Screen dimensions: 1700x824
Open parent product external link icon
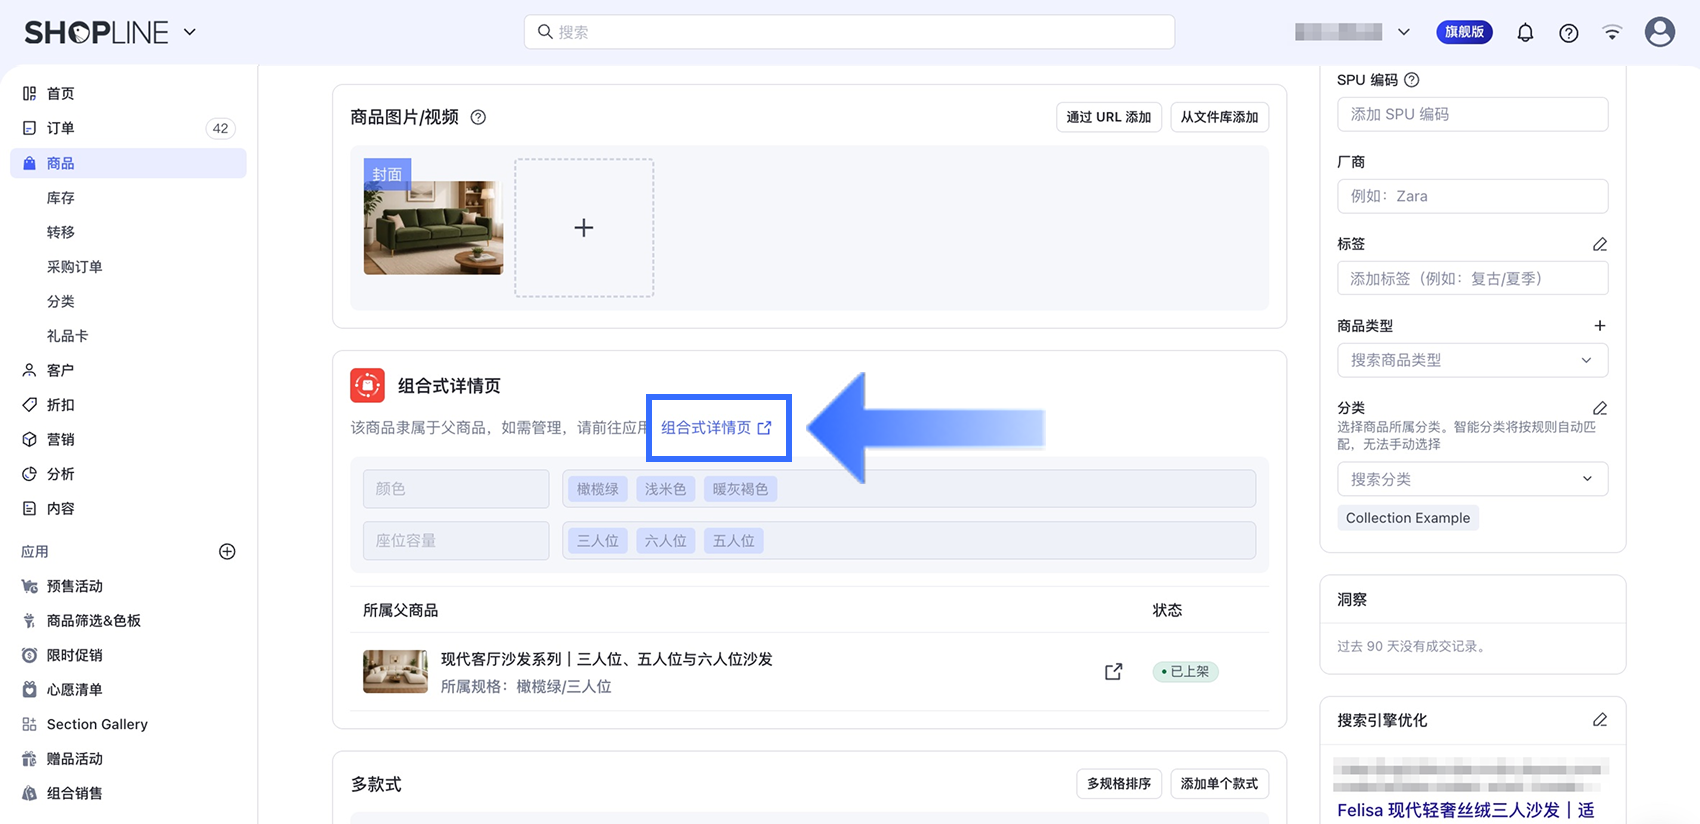pos(1113,672)
